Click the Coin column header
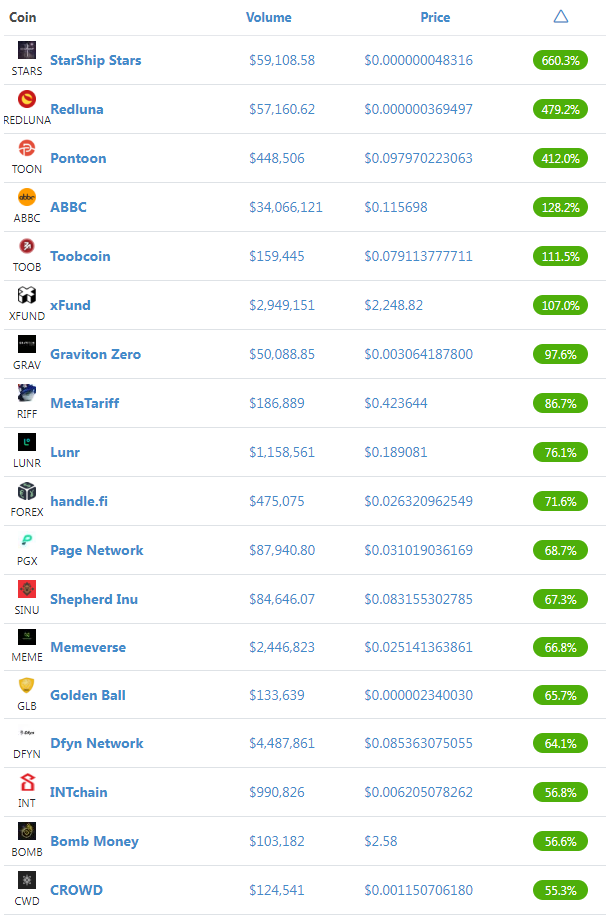The height and width of the screenshot is (918, 614). coord(23,18)
